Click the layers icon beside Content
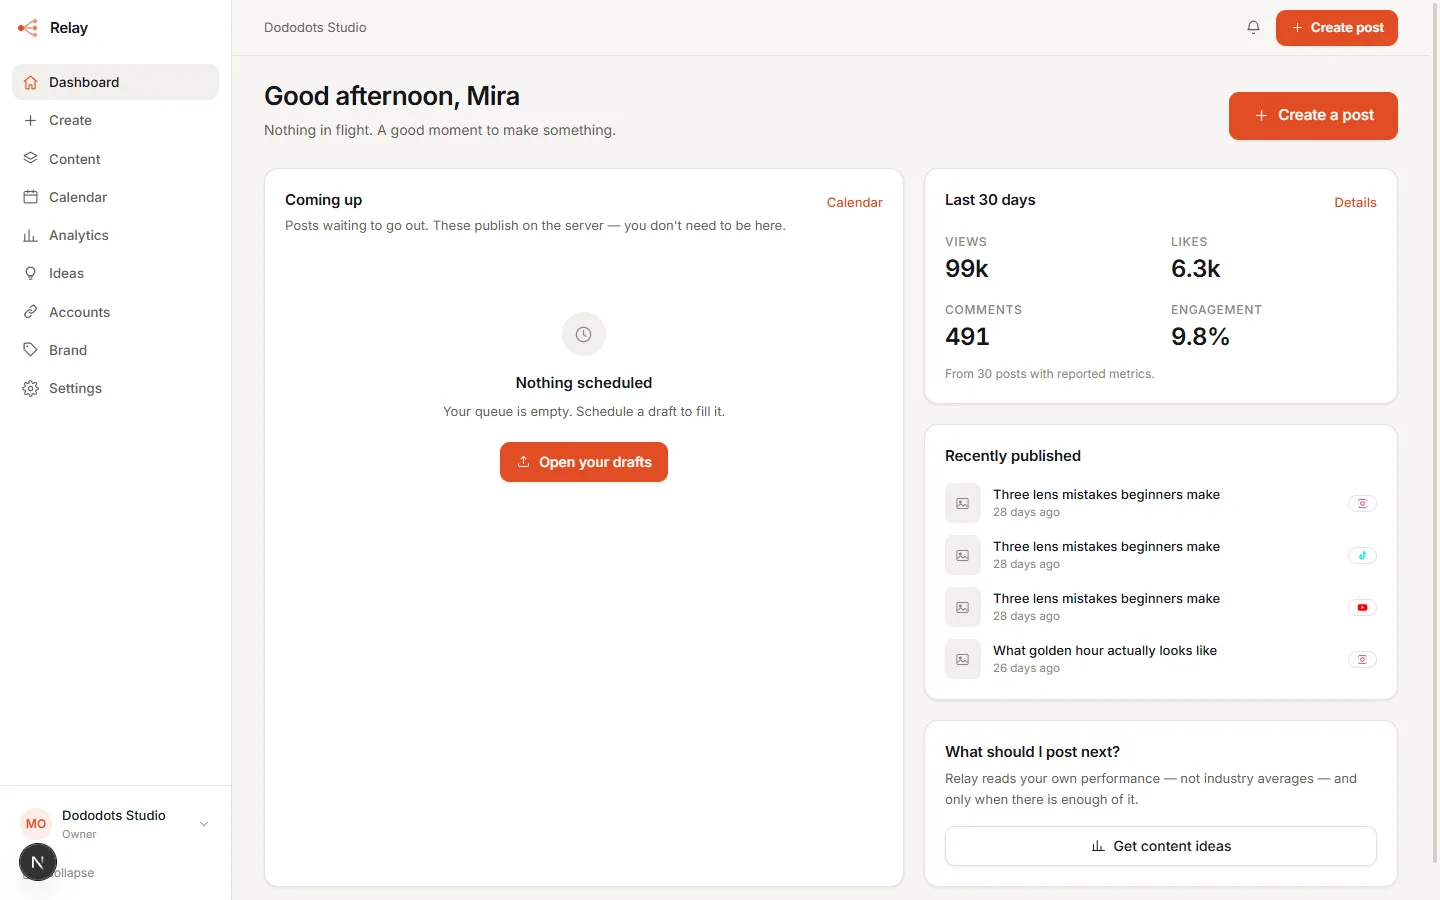This screenshot has width=1440, height=900. coord(31,159)
